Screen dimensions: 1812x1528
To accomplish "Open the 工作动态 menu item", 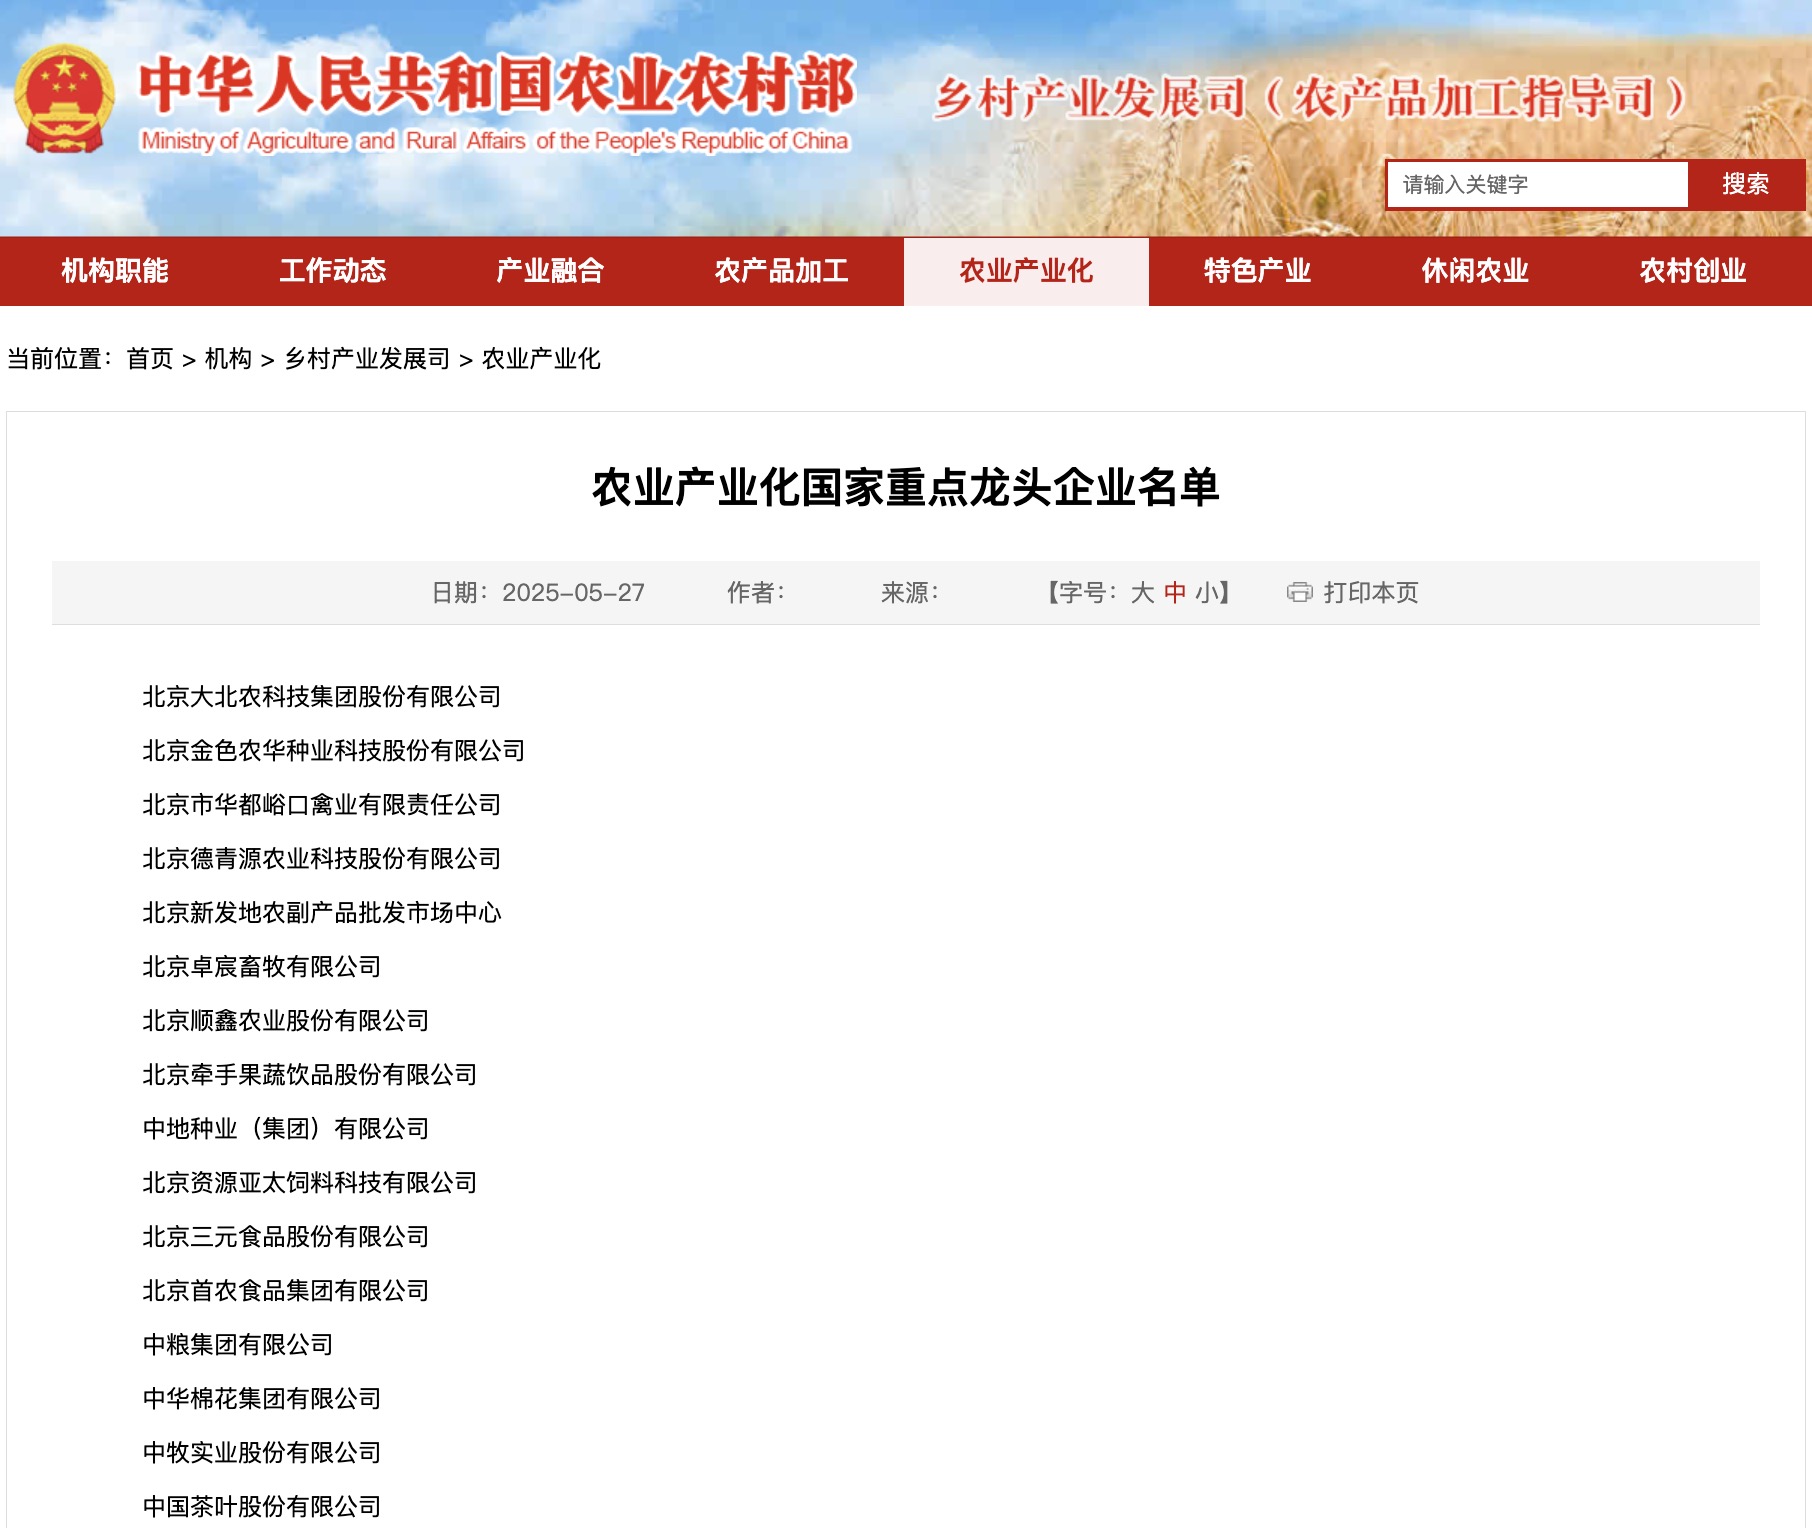I will coord(332,271).
